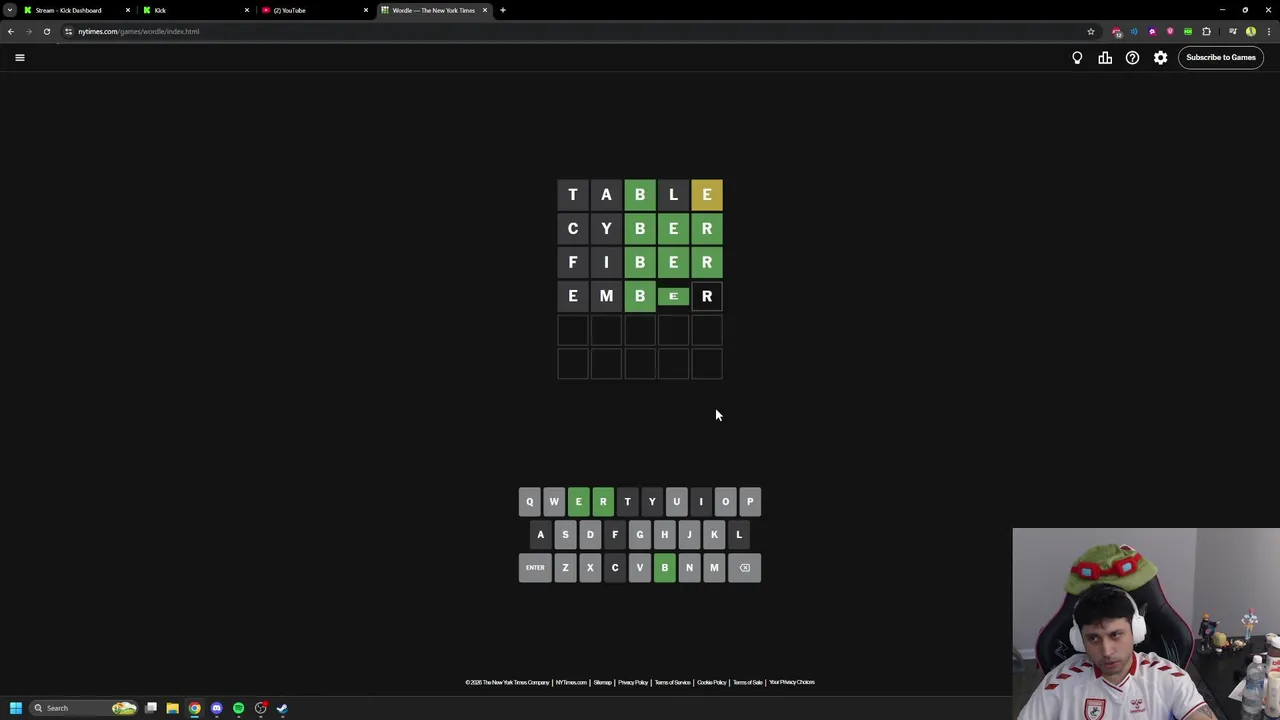Viewport: 1280px width, 720px height.
Task: Tap the S key on the keyboard
Action: pos(565,535)
